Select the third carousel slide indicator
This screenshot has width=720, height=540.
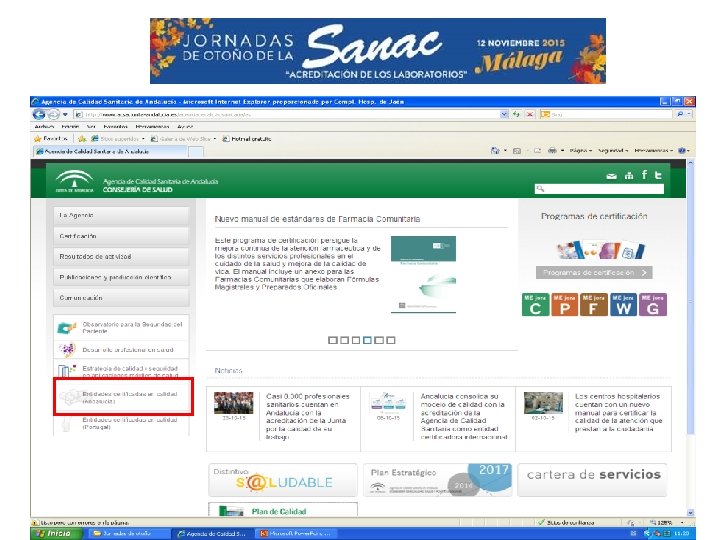coord(356,340)
